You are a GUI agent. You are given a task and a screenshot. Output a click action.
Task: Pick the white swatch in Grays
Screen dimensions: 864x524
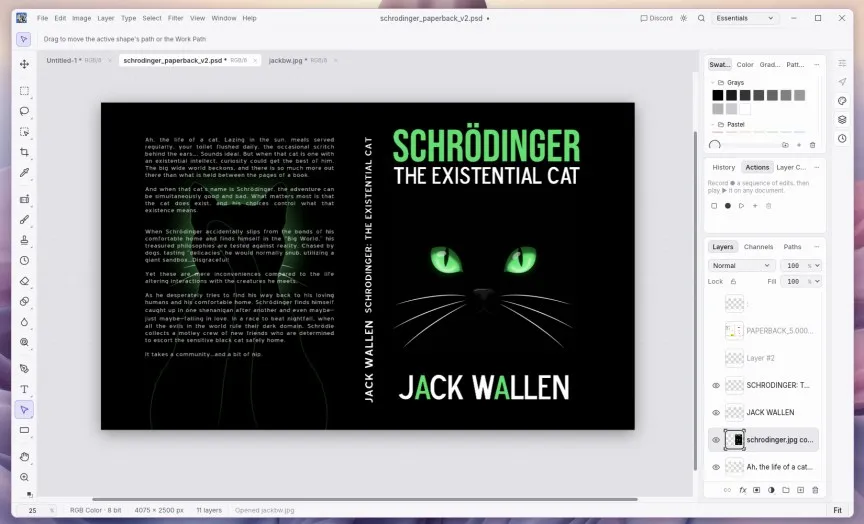coord(745,109)
